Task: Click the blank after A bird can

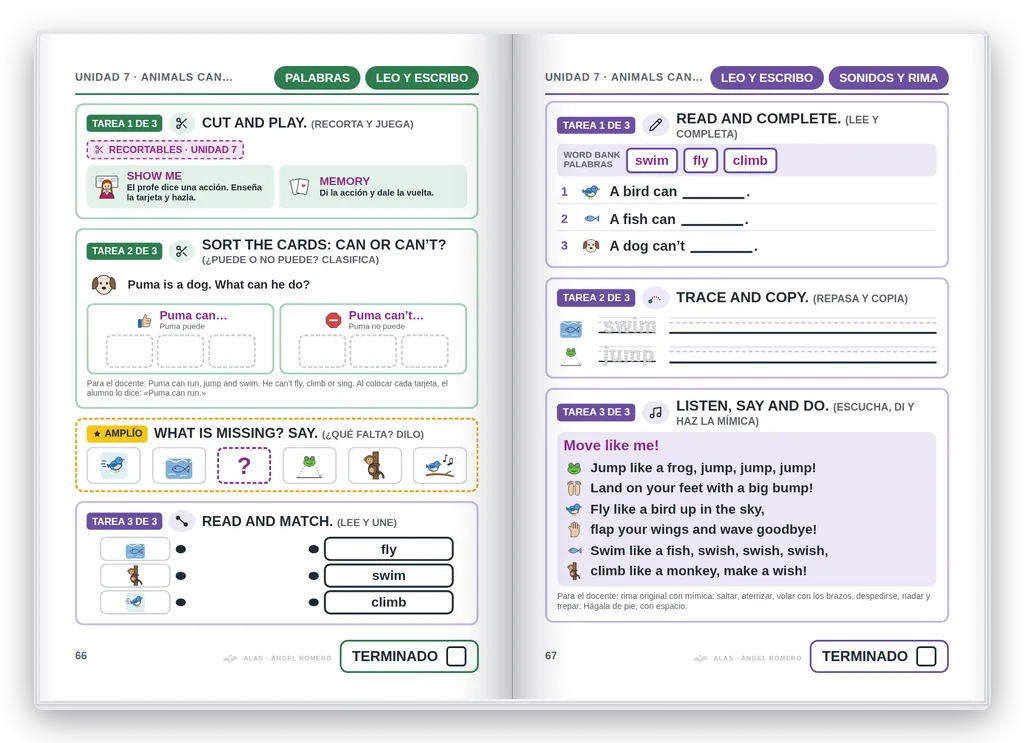Action: [x=713, y=193]
